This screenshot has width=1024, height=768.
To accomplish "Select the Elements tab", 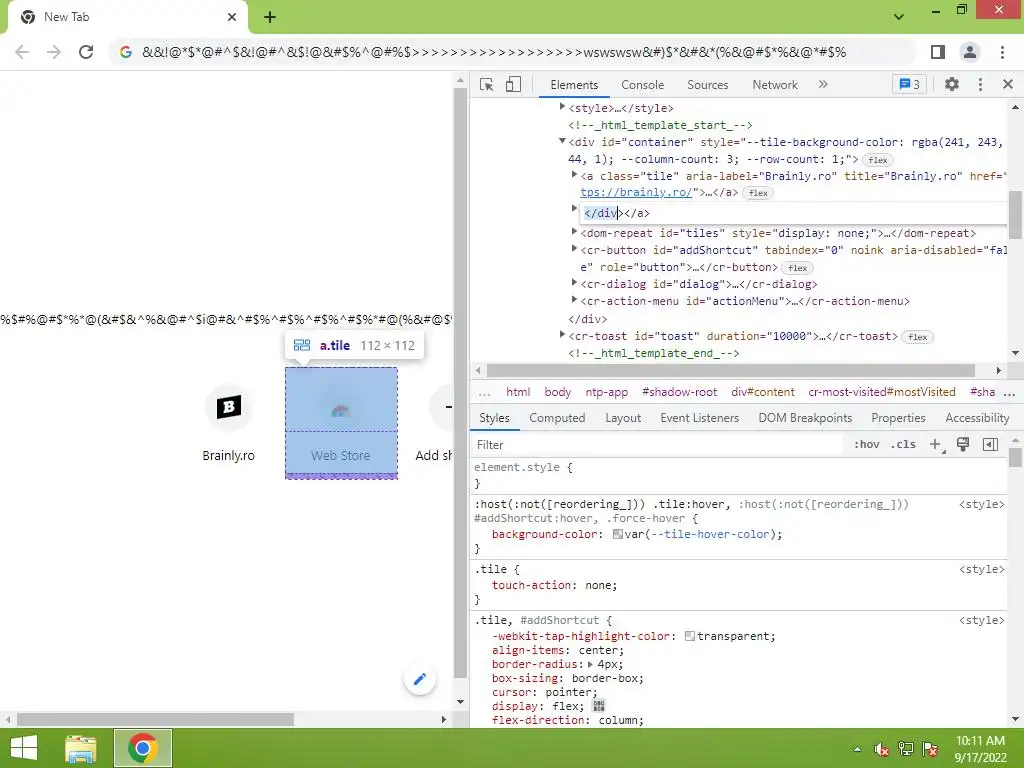I will 574,85.
